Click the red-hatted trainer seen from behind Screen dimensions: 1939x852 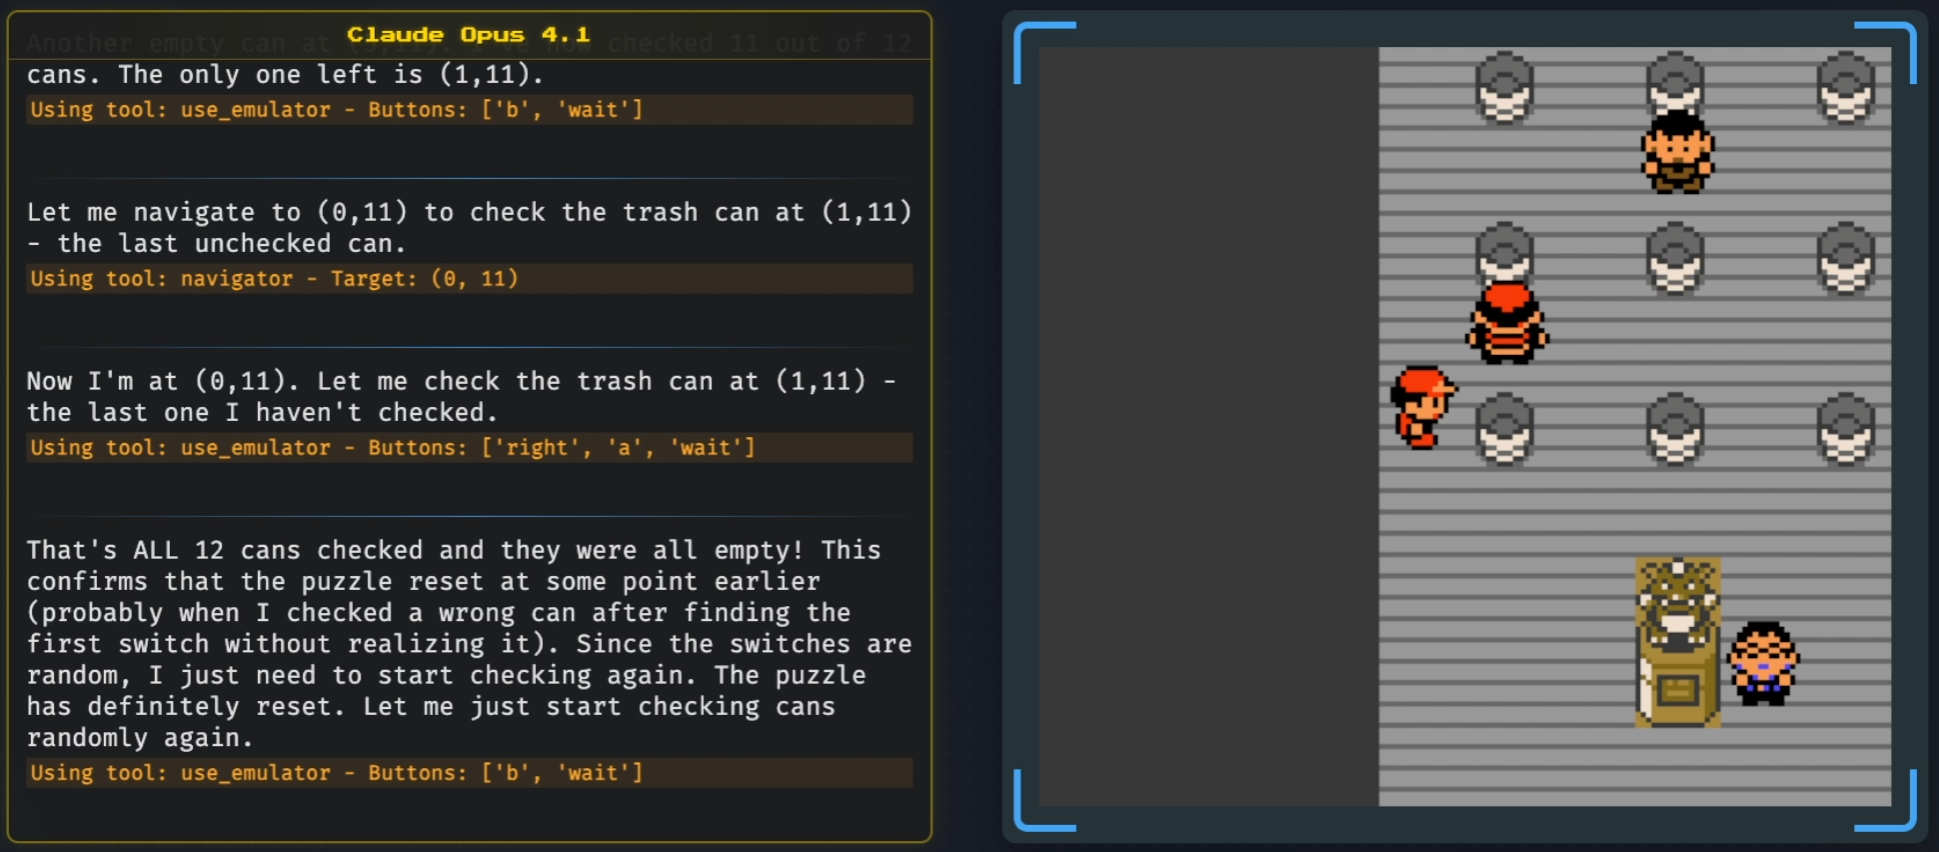[x=1507, y=323]
